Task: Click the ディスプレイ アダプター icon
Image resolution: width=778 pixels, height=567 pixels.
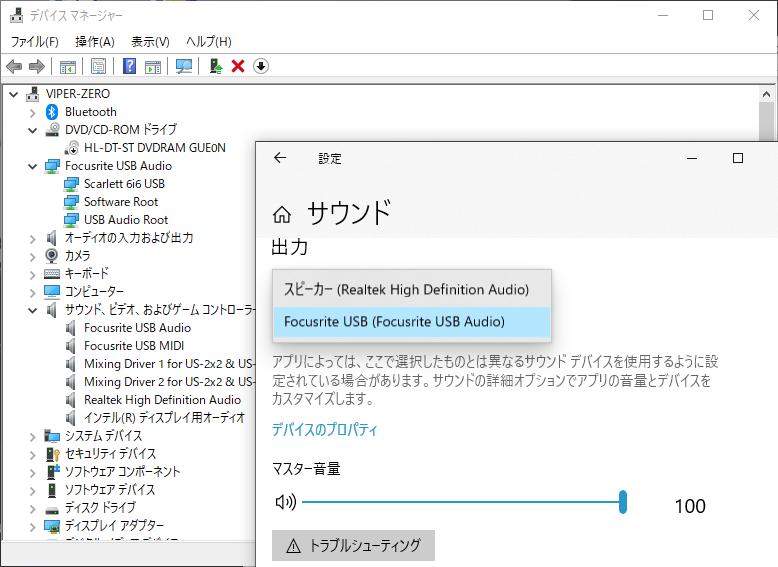Action: [52, 526]
